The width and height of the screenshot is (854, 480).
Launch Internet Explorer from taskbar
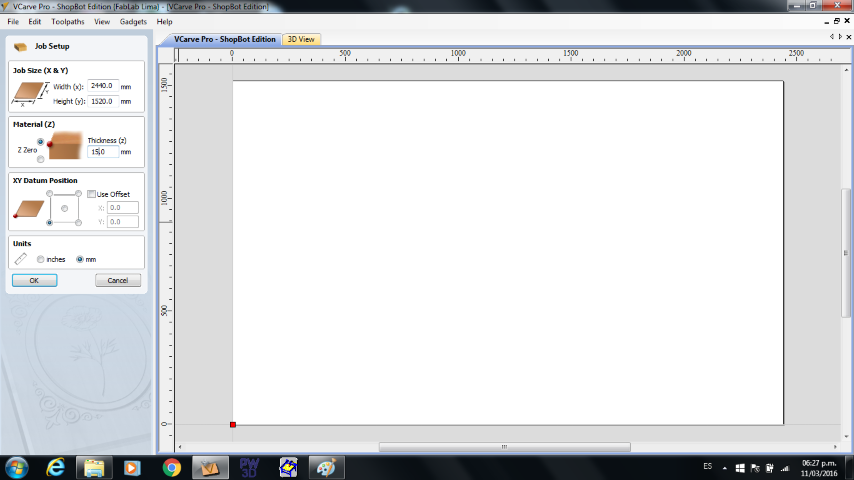pos(55,468)
